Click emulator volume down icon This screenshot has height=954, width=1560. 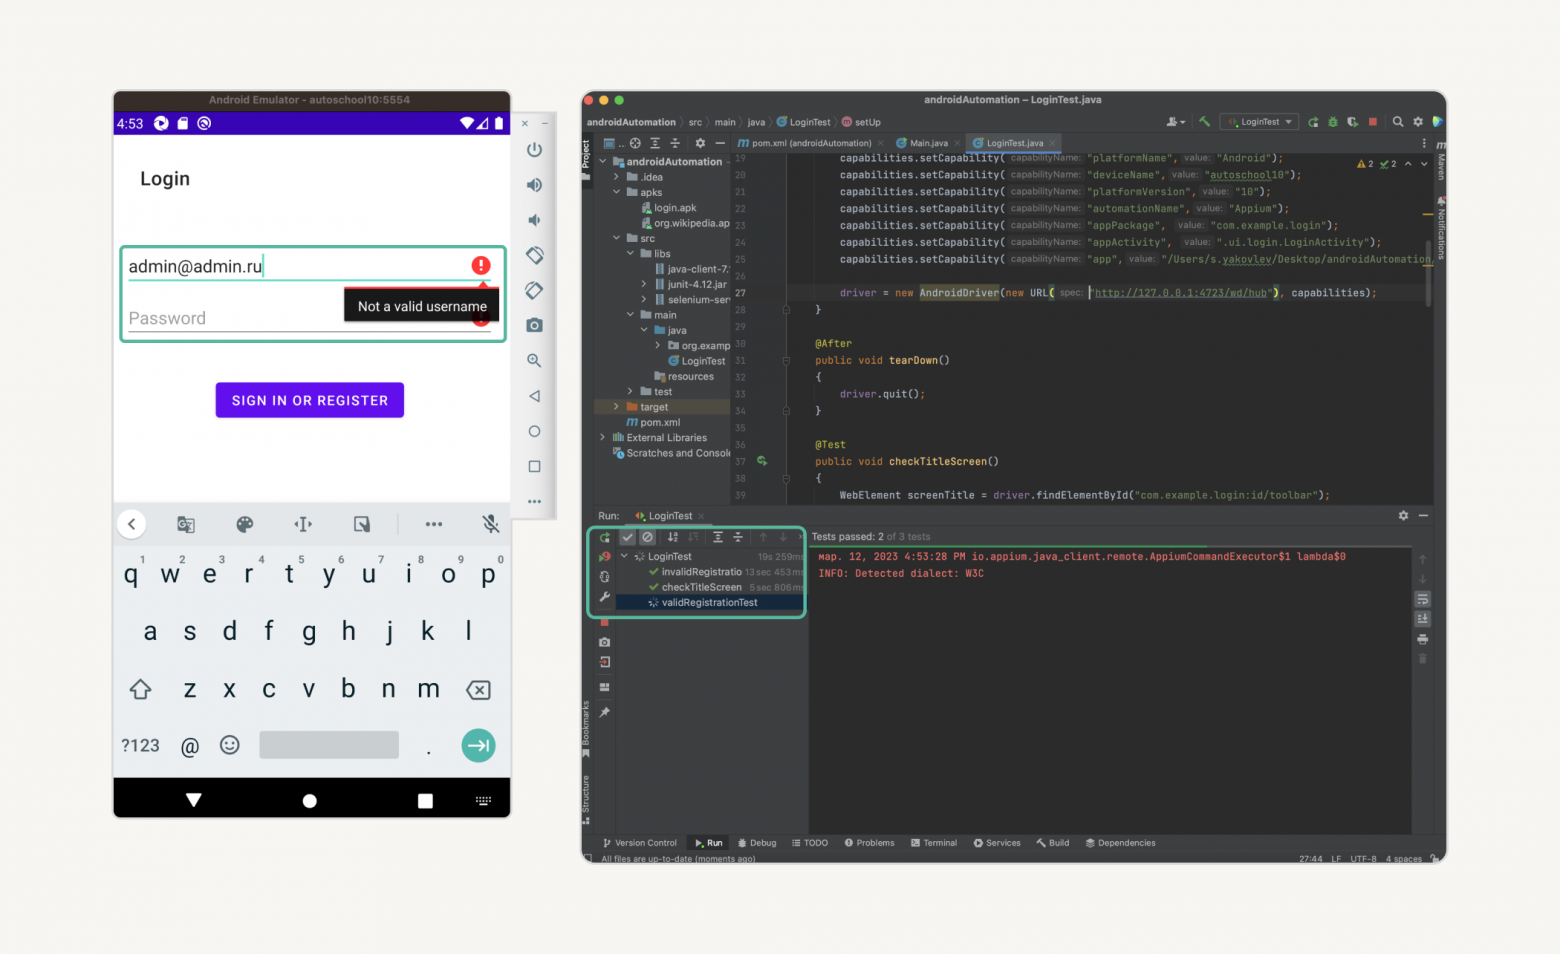[x=534, y=220]
